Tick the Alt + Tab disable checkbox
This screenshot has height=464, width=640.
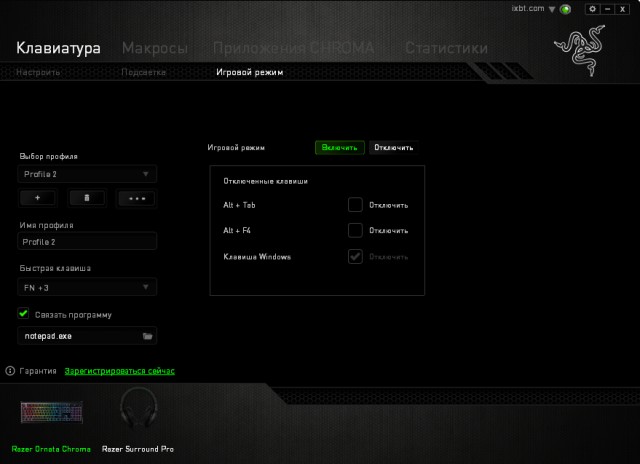pos(355,205)
